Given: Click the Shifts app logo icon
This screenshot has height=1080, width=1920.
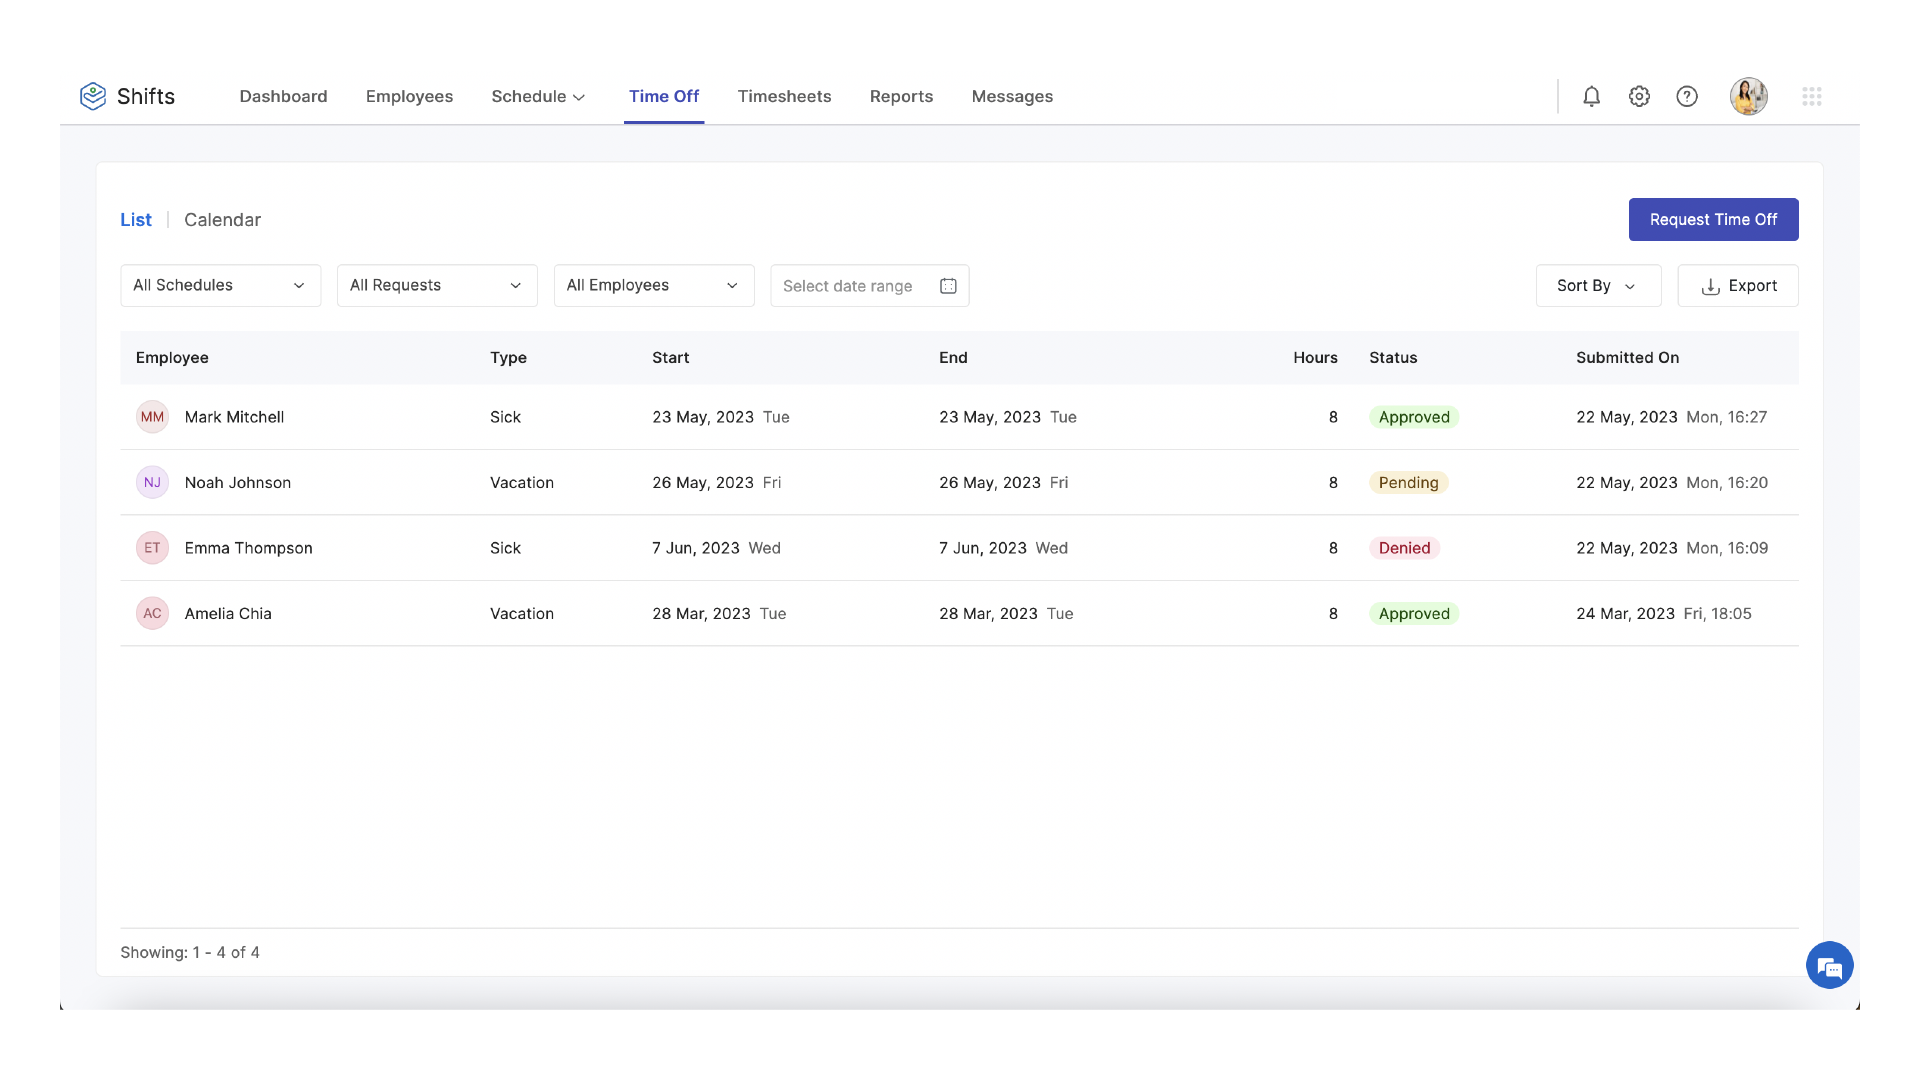Looking at the screenshot, I should 94,96.
